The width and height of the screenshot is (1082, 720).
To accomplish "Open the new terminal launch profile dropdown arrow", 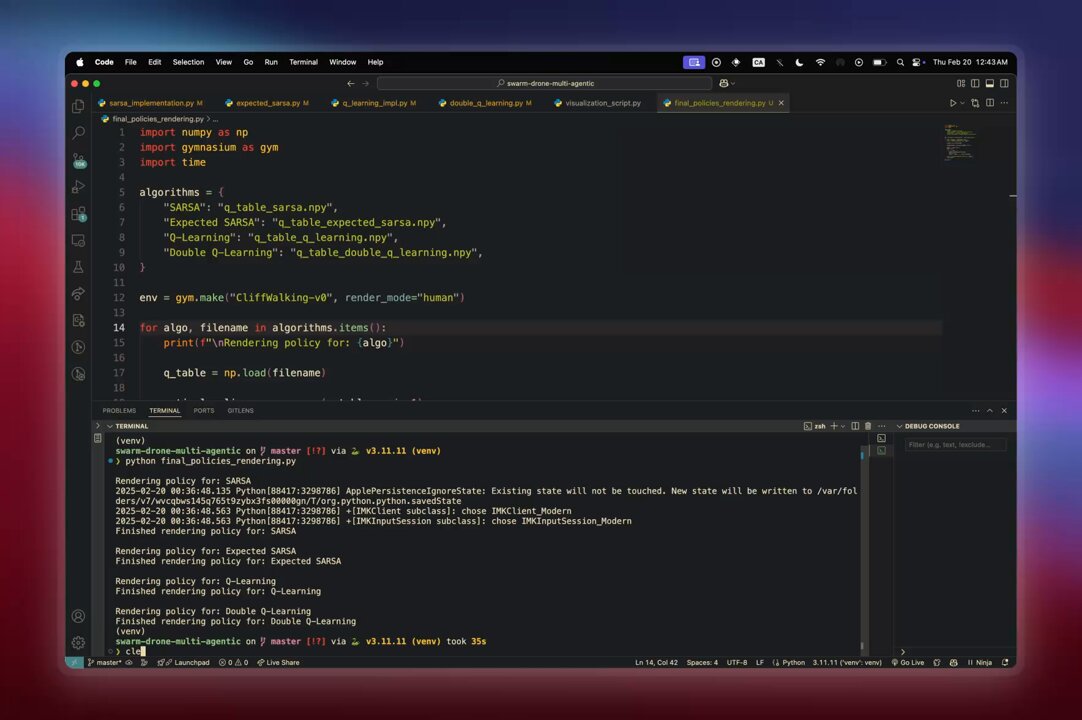I will coord(843,426).
